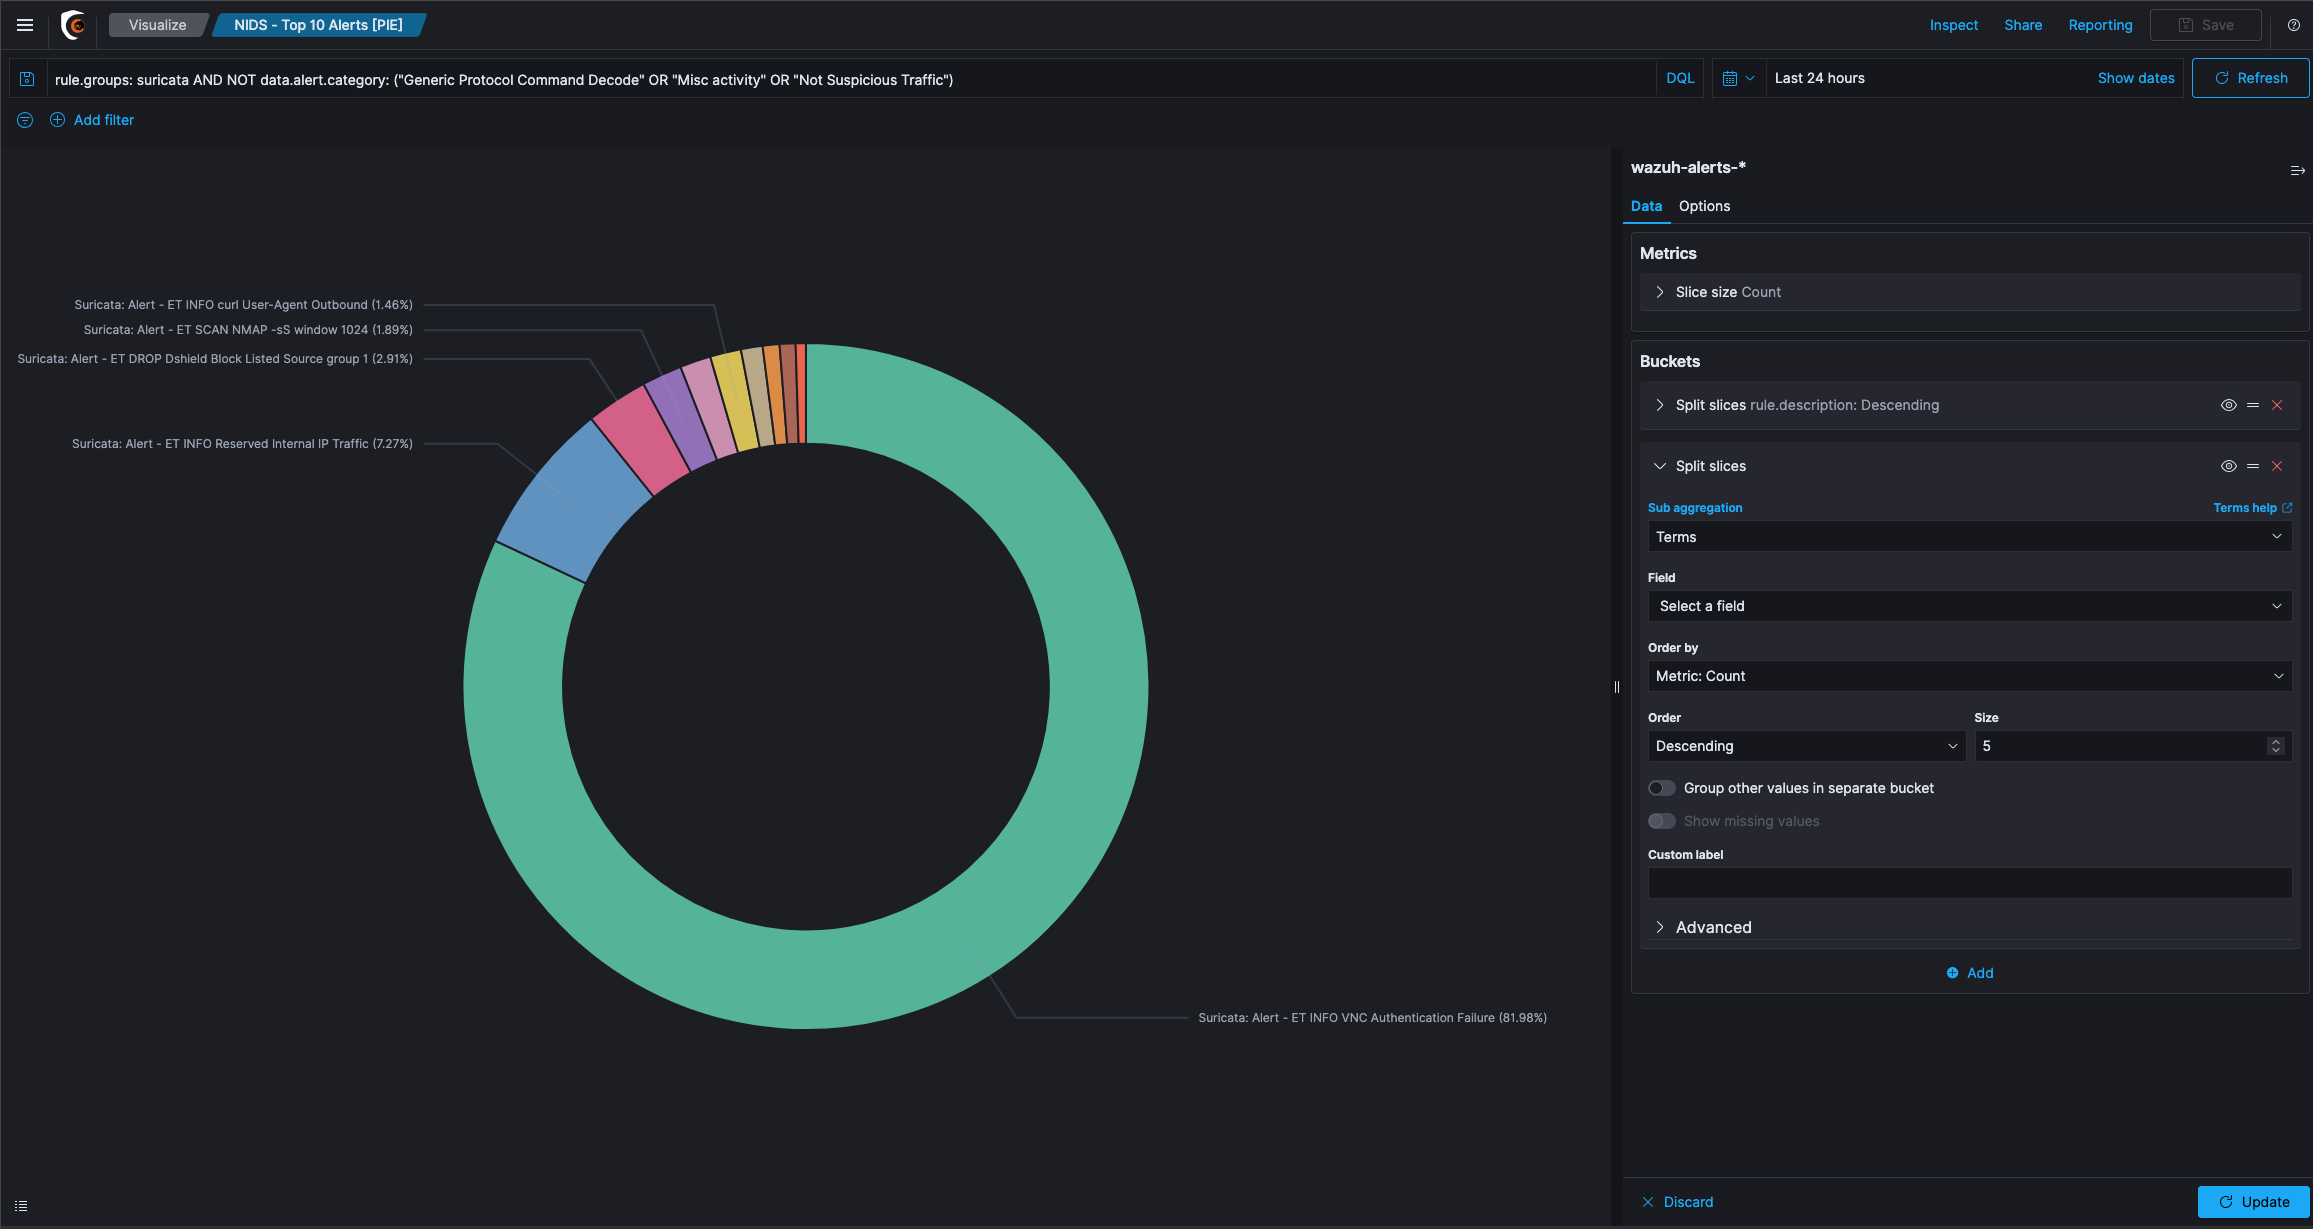Collapse the editor sidebar arrow icon

pos(2297,171)
